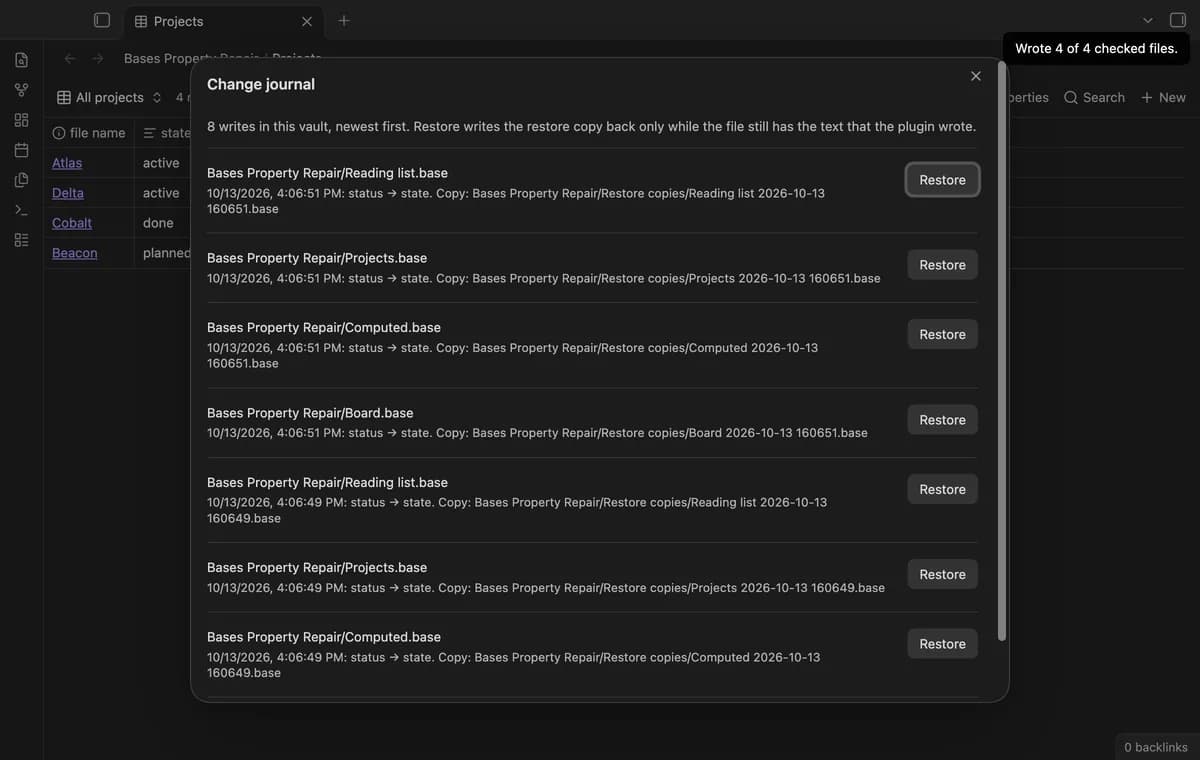This screenshot has height=760, width=1200.
Task: Open graph view from the ribbon
Action: click(x=21, y=90)
